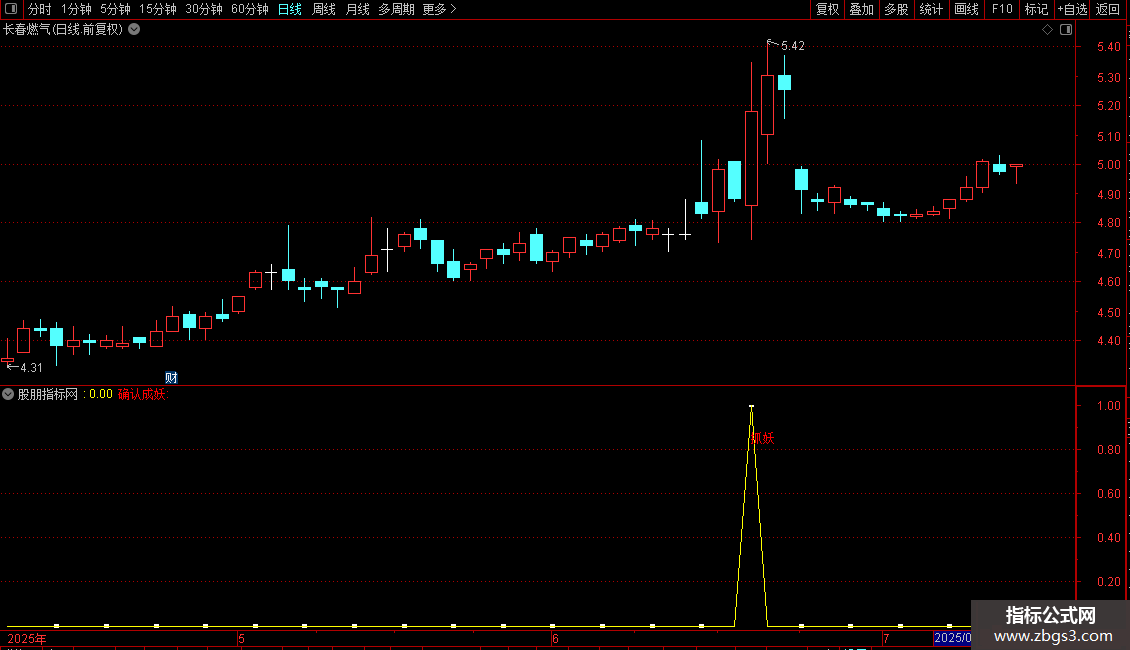1130x650 pixels.
Task: Switch to 分时 intraday view
Action: coord(40,9)
